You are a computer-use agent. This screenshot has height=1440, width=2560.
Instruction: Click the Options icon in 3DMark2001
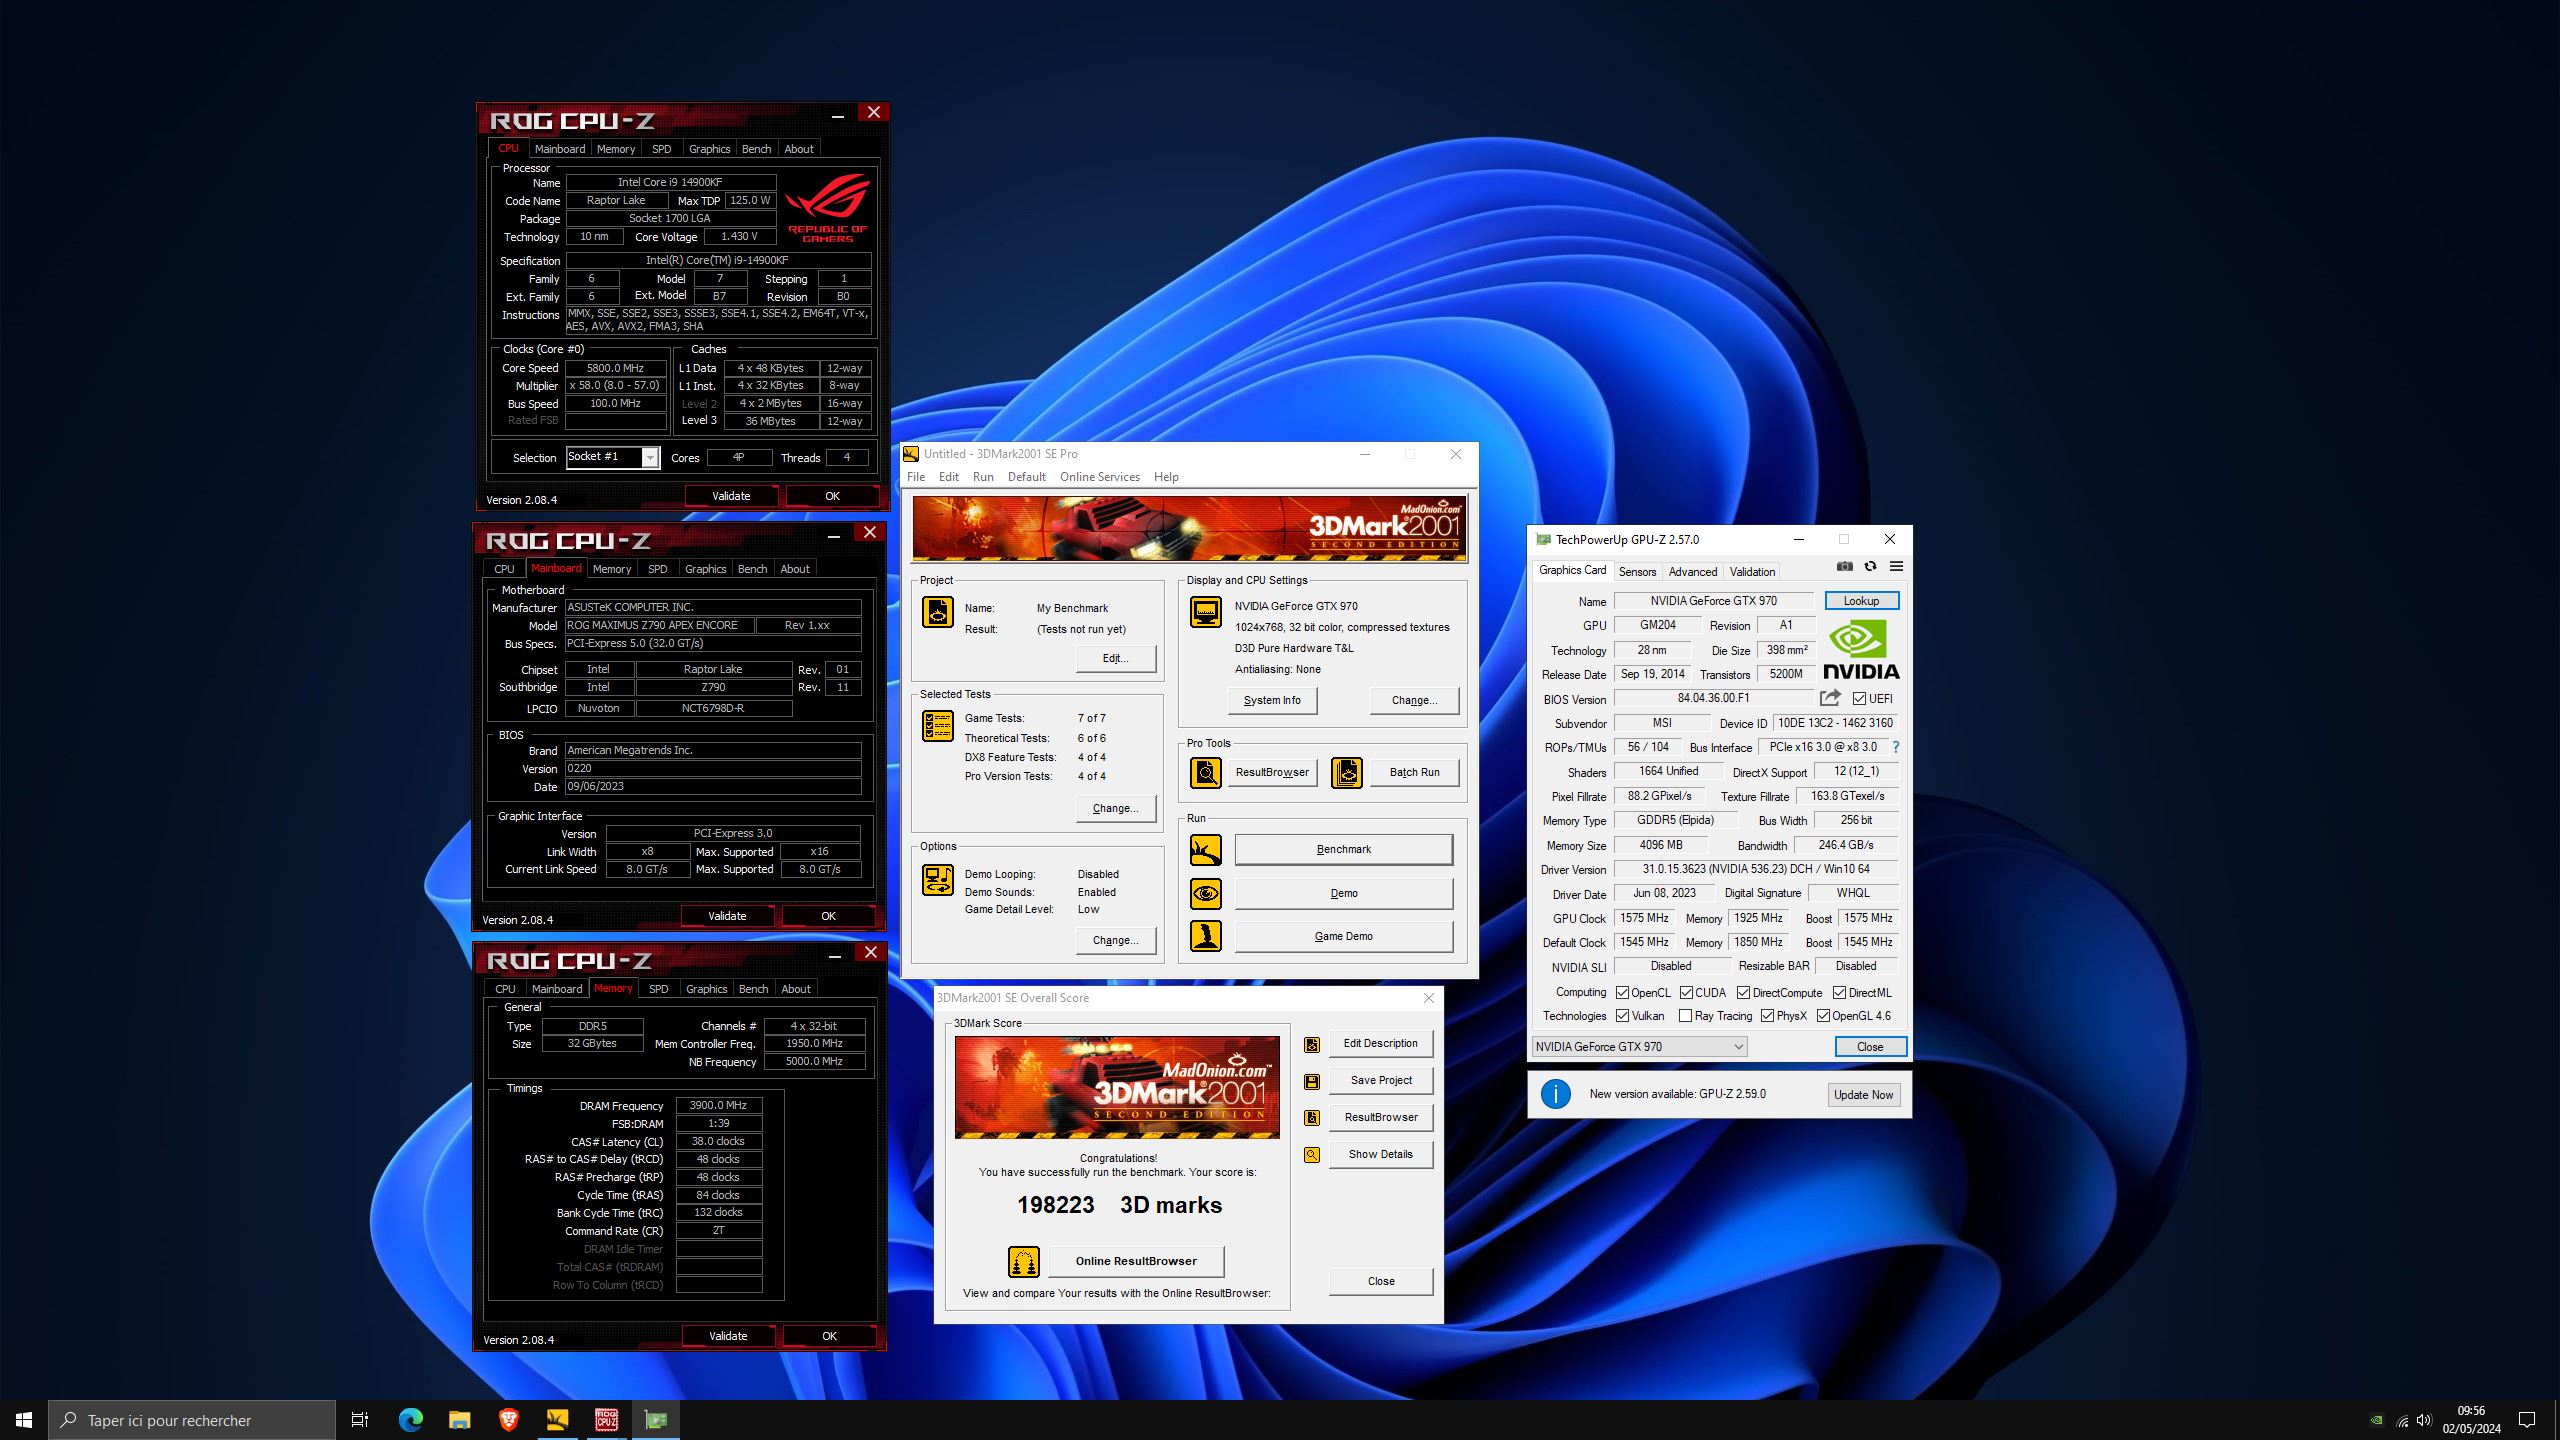(x=938, y=880)
